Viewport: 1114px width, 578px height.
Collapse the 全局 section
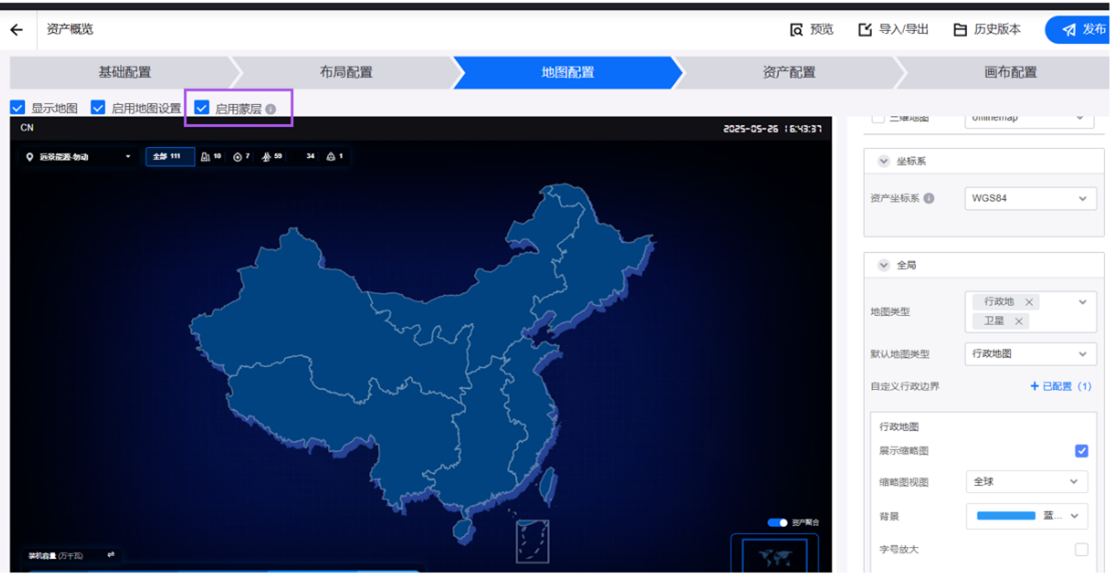pyautogui.click(x=884, y=266)
